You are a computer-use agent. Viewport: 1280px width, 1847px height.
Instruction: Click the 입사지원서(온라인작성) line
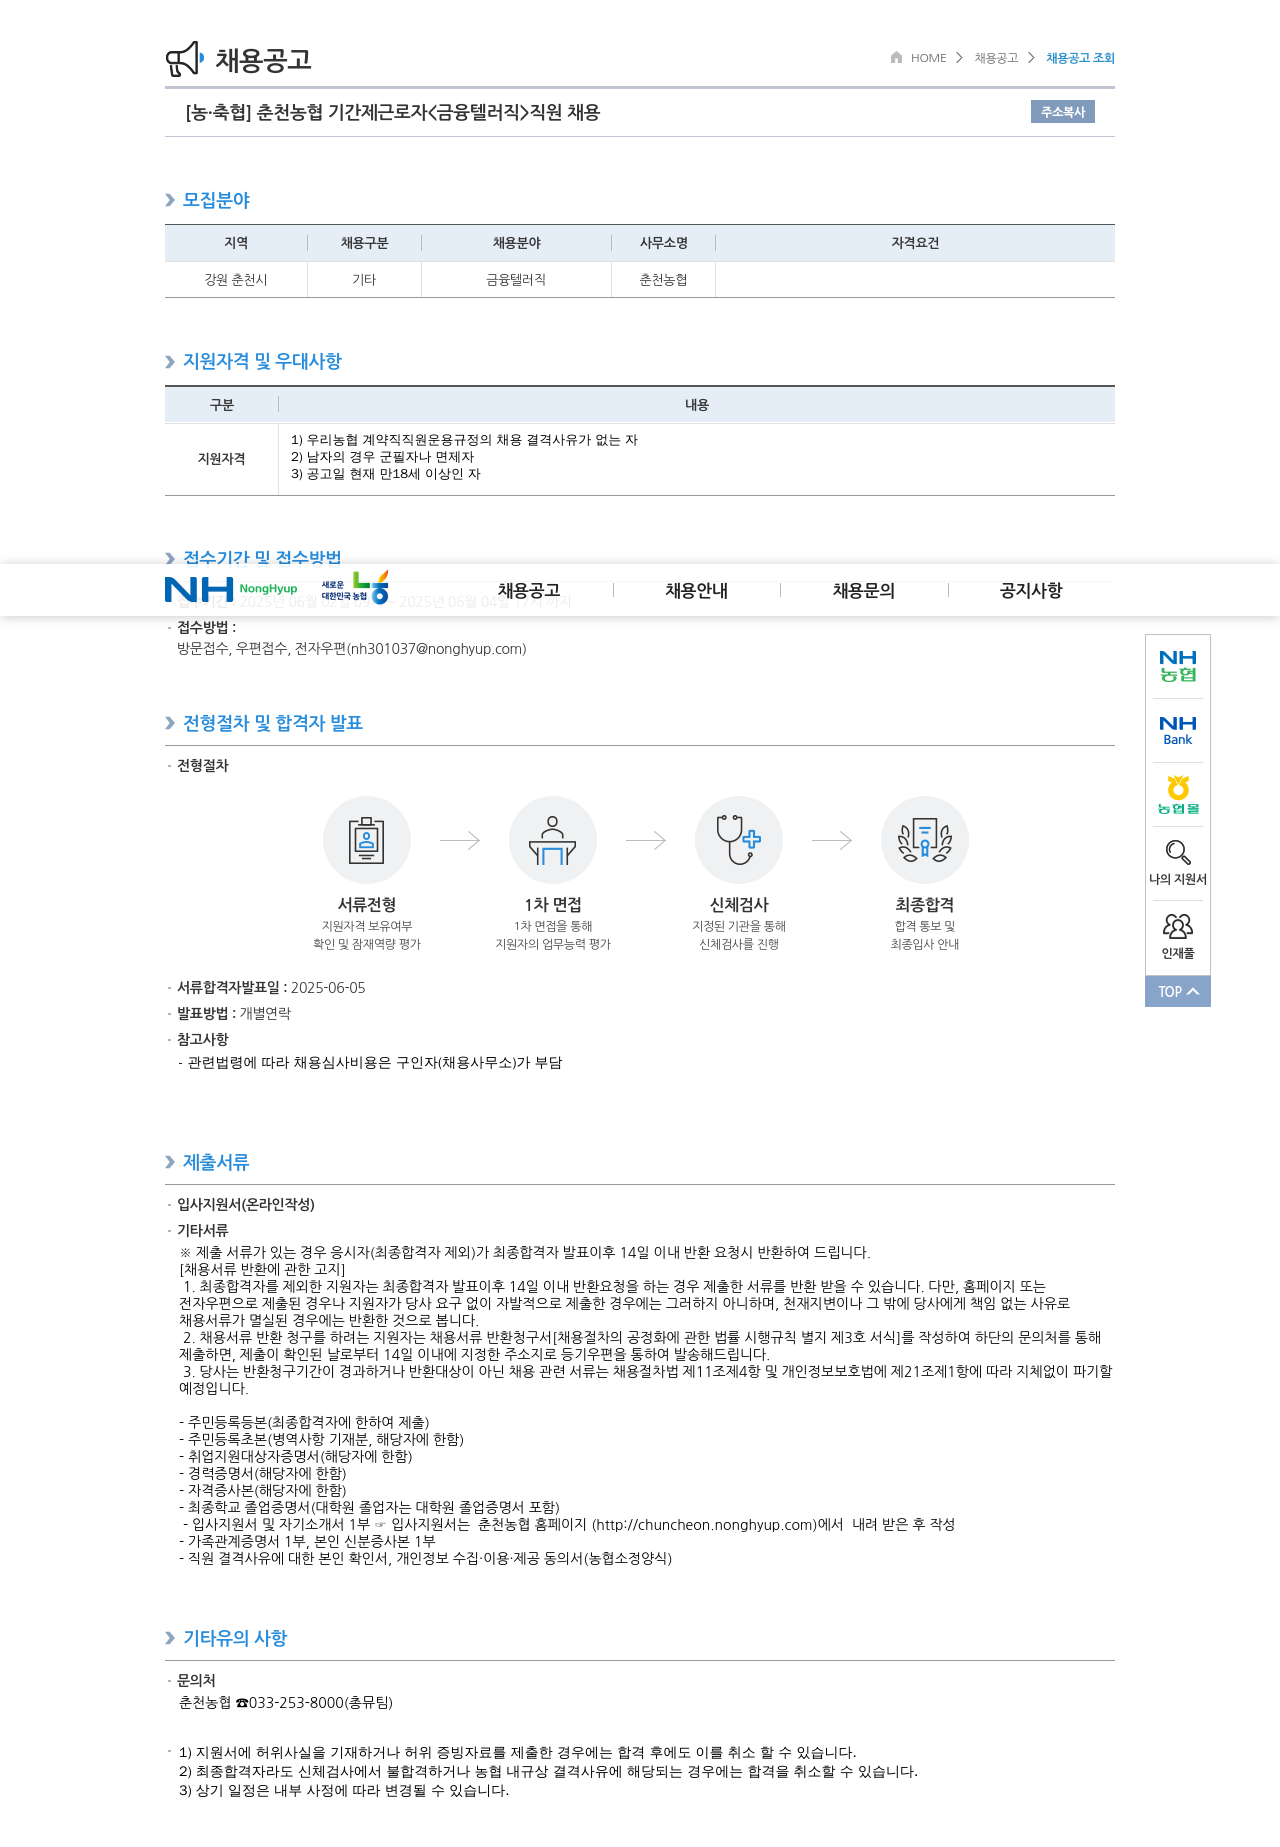click(246, 1205)
